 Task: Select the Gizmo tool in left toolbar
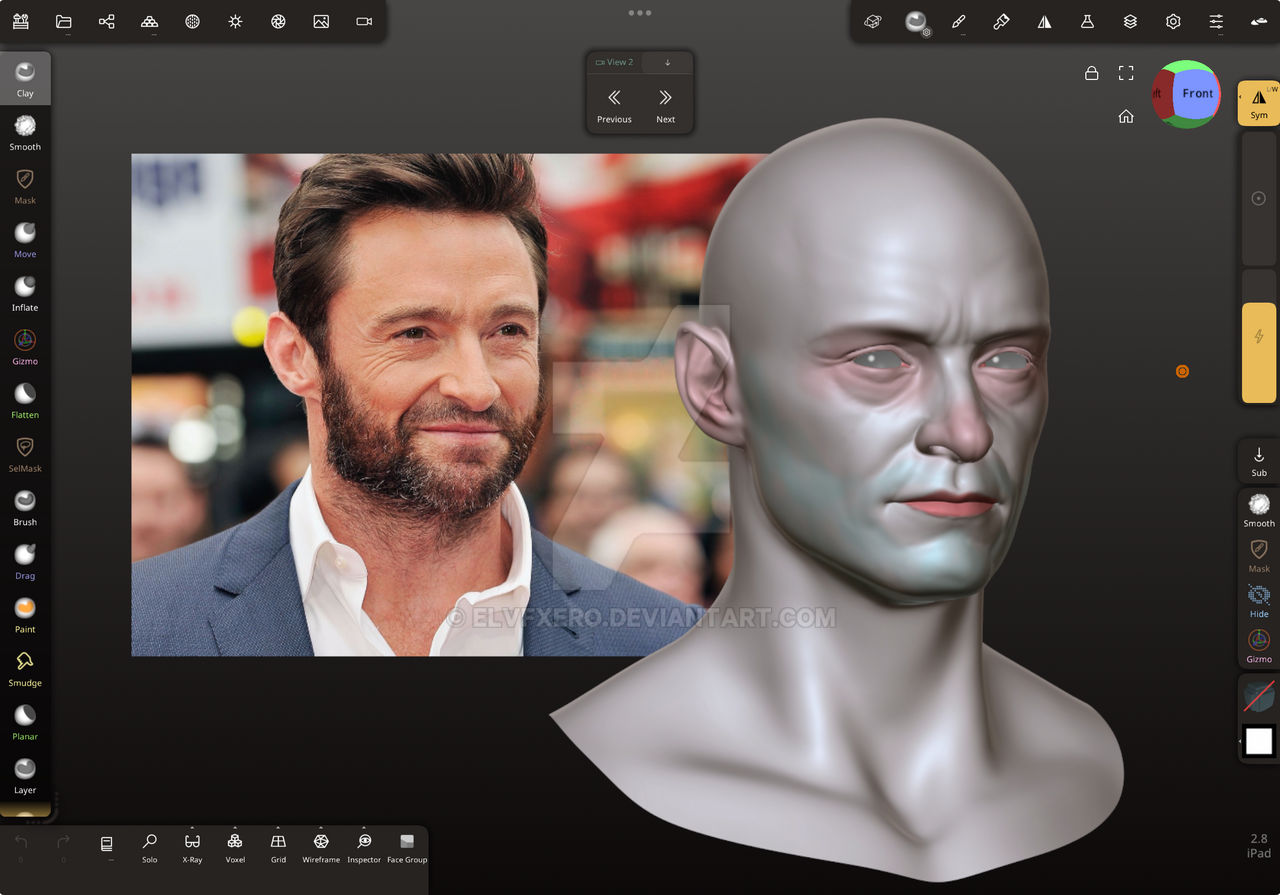[25, 347]
